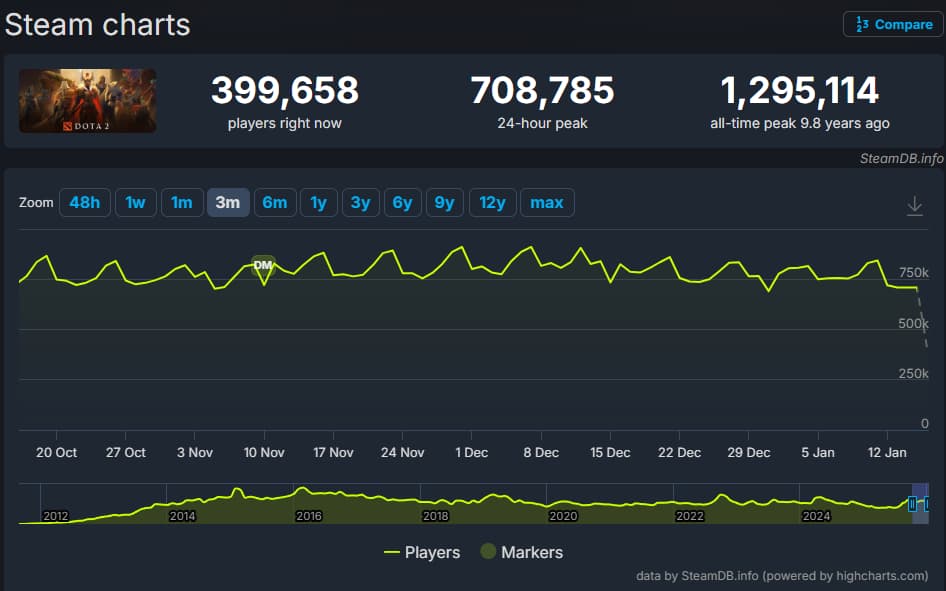Viewport: 946px width, 591px height.
Task: Choose the 12y zoom preset
Action: tap(491, 202)
